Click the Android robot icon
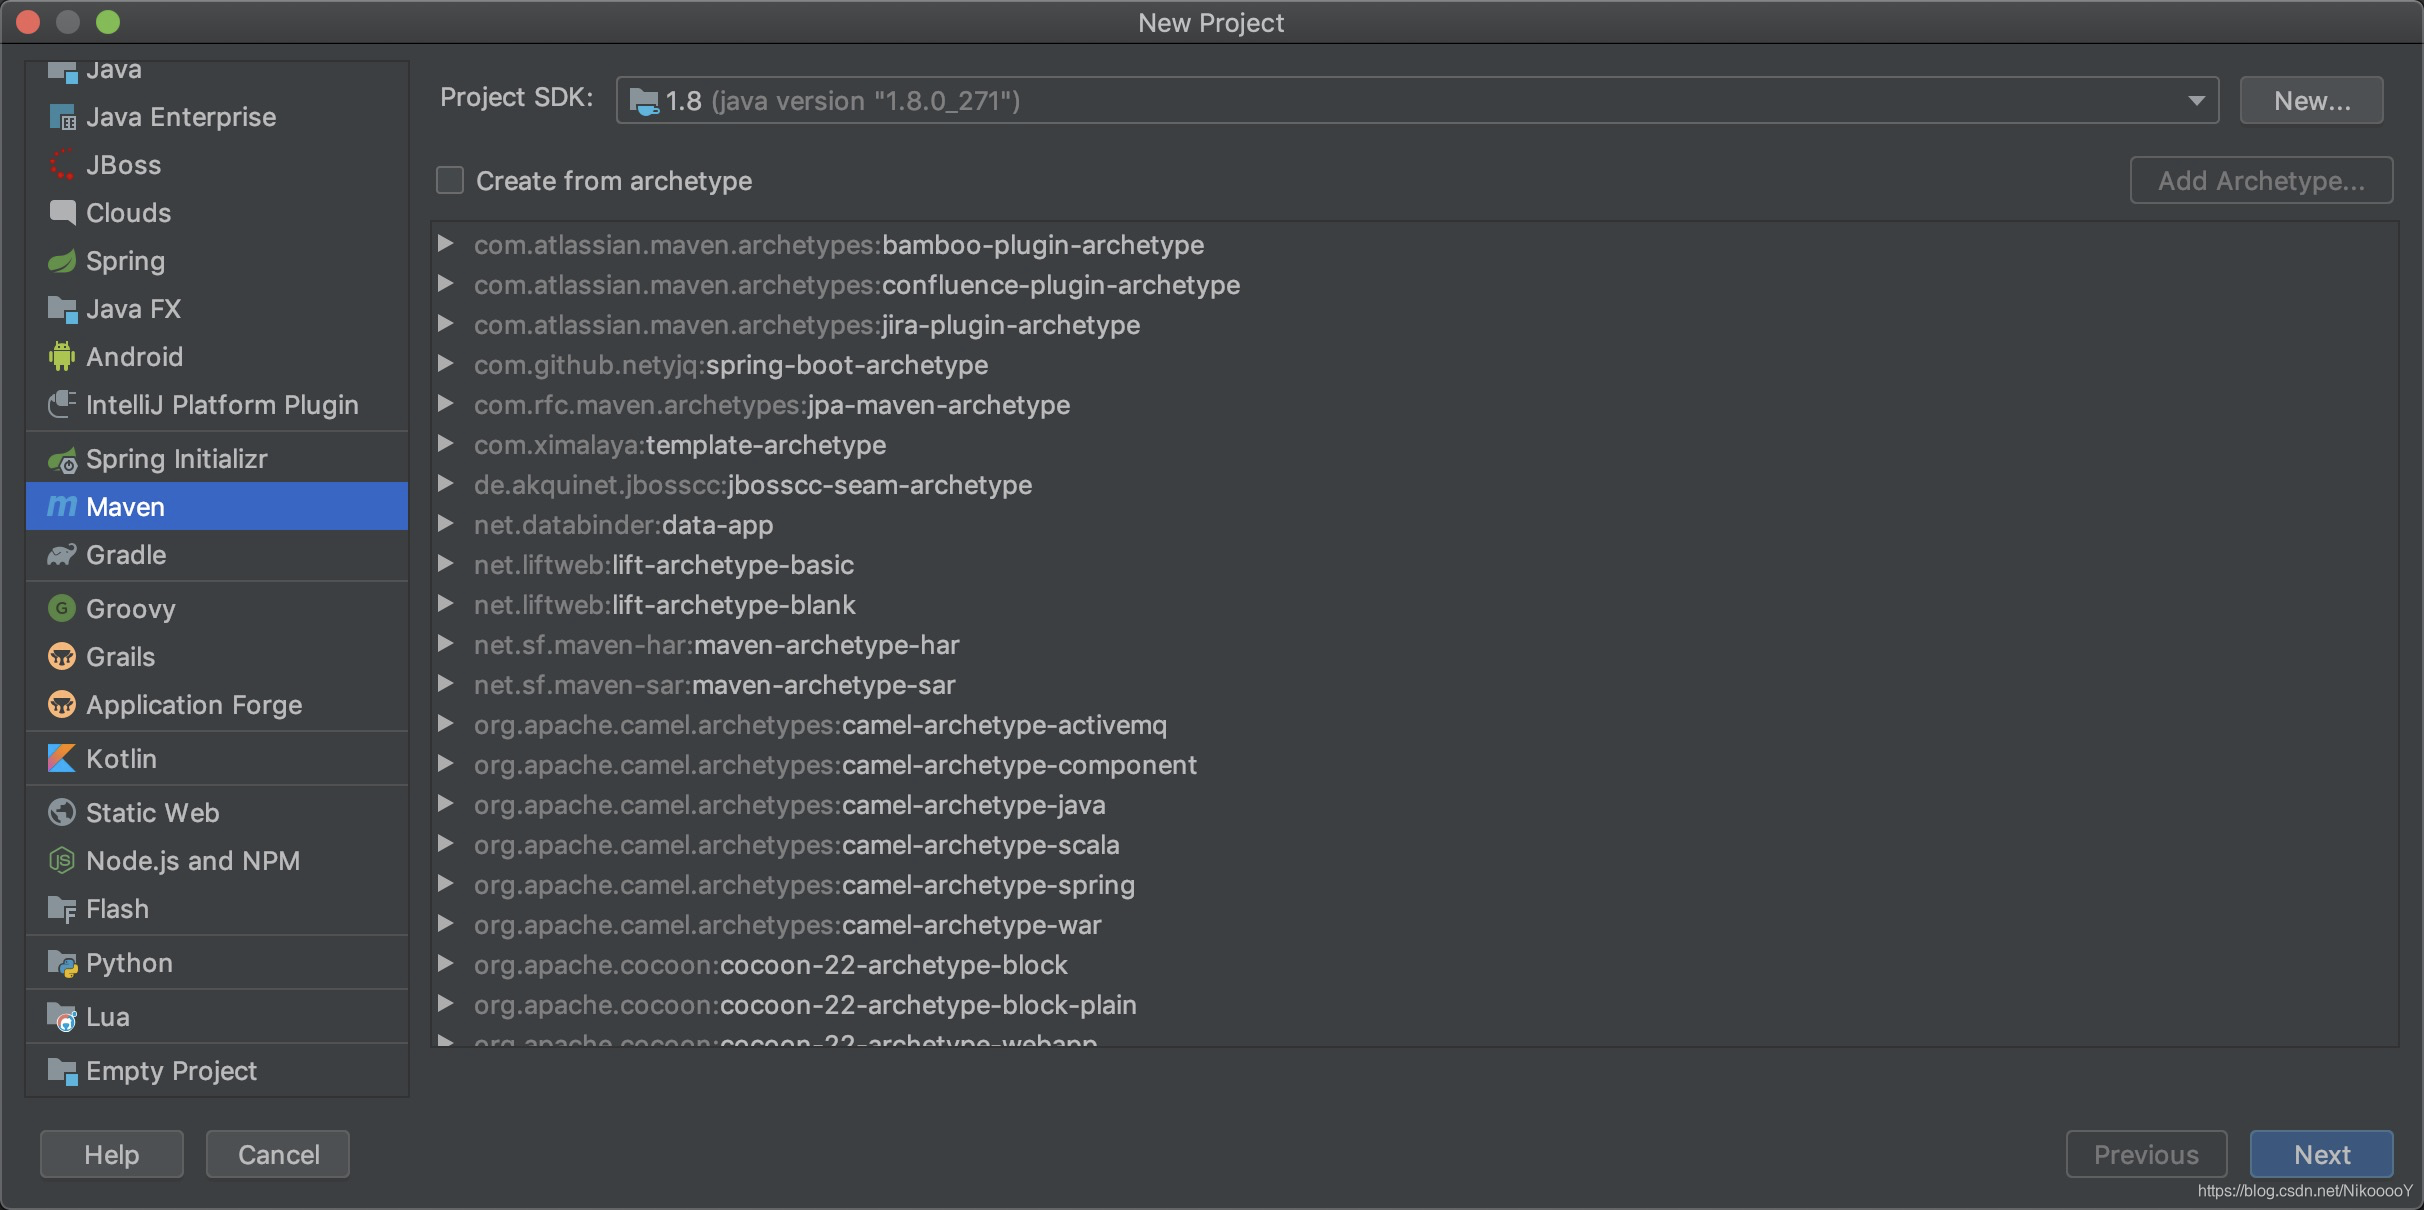 click(62, 357)
